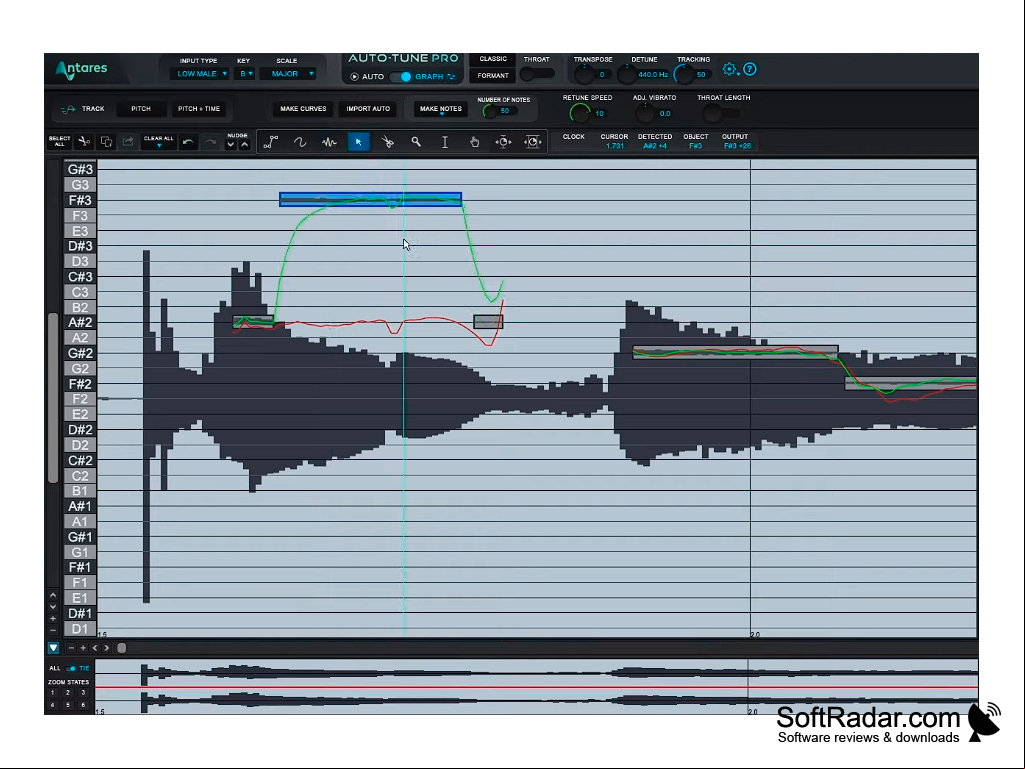This screenshot has width=1025, height=769.
Task: Select the Note (waveform) tool
Action: coord(329,142)
